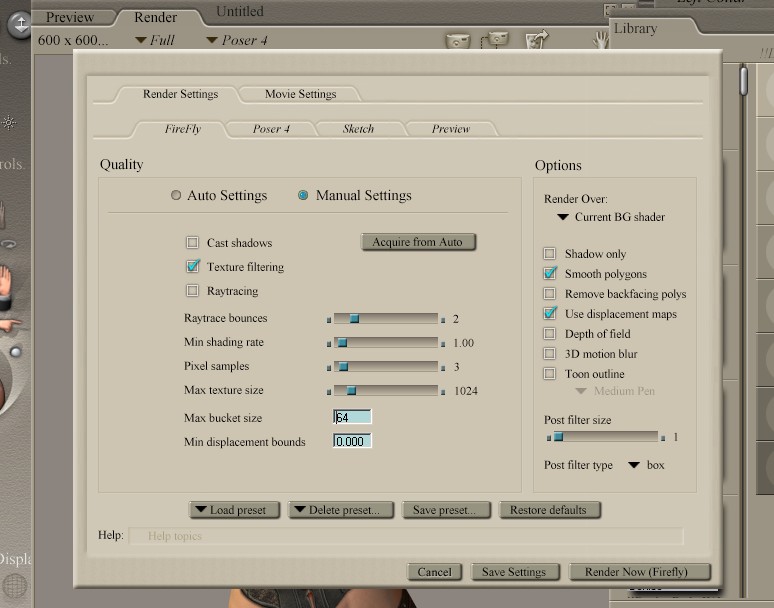Check Remove backfacing polys
The image size is (774, 608).
(549, 294)
